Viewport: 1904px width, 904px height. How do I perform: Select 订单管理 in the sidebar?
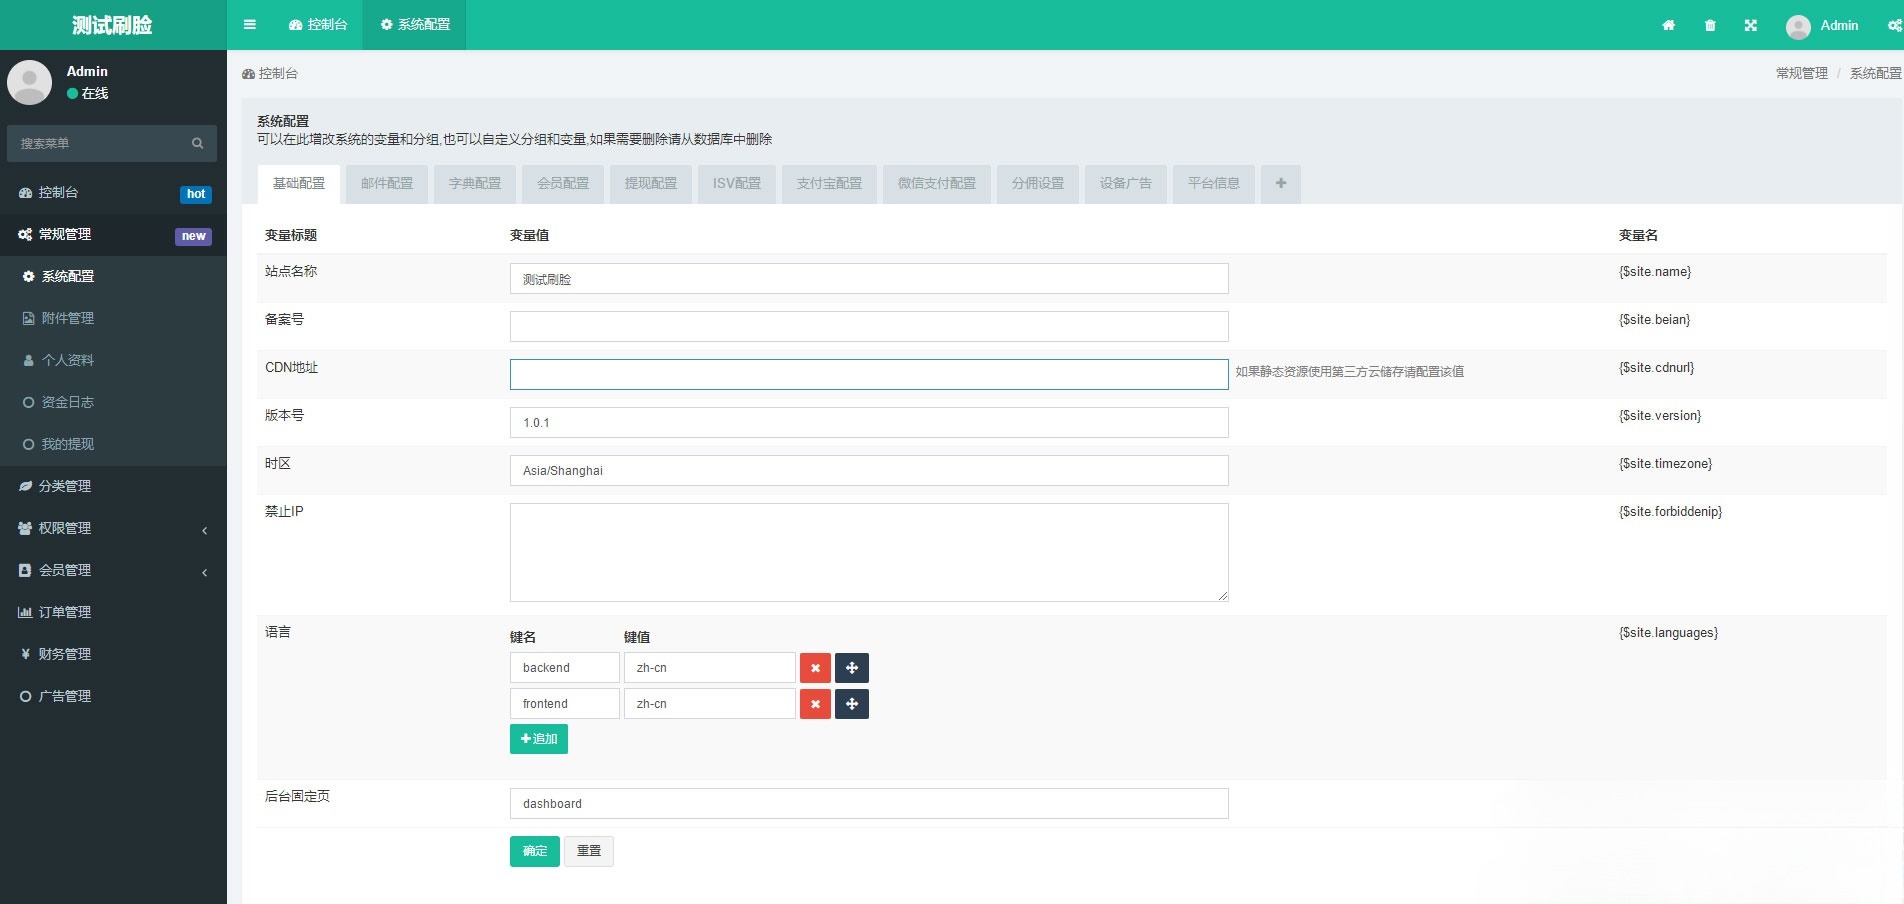coord(64,612)
